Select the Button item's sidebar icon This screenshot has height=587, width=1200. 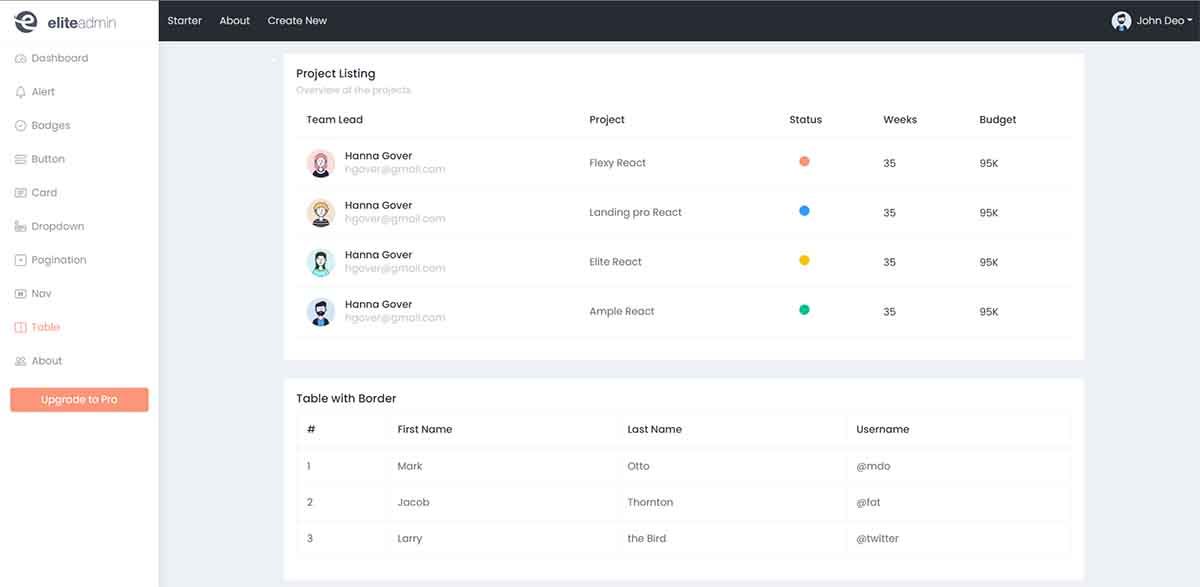click(x=22, y=159)
